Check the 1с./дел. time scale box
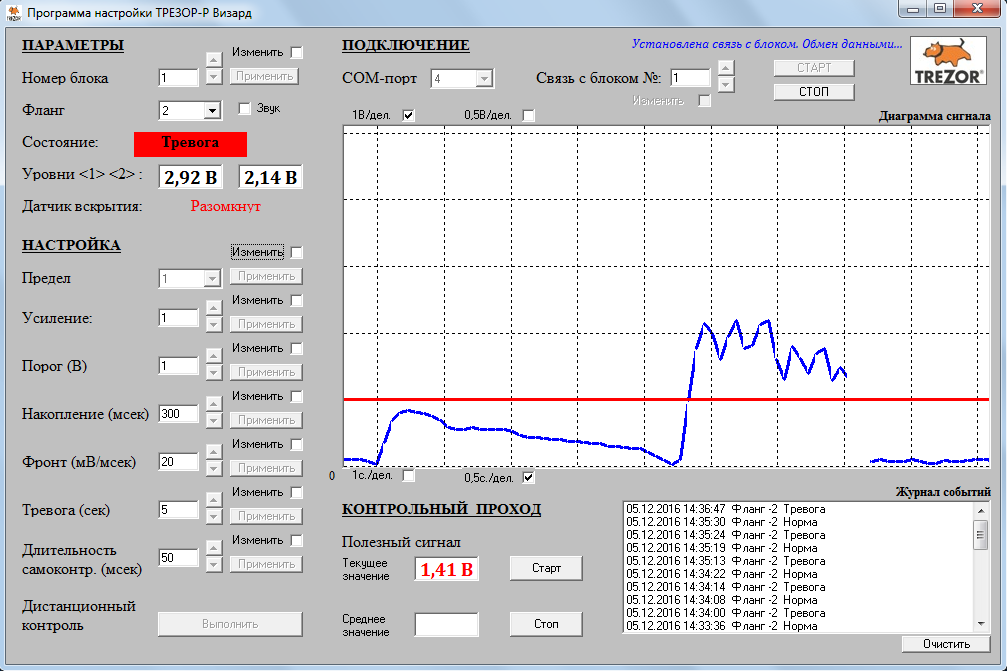The image size is (1007, 671). tap(408, 476)
